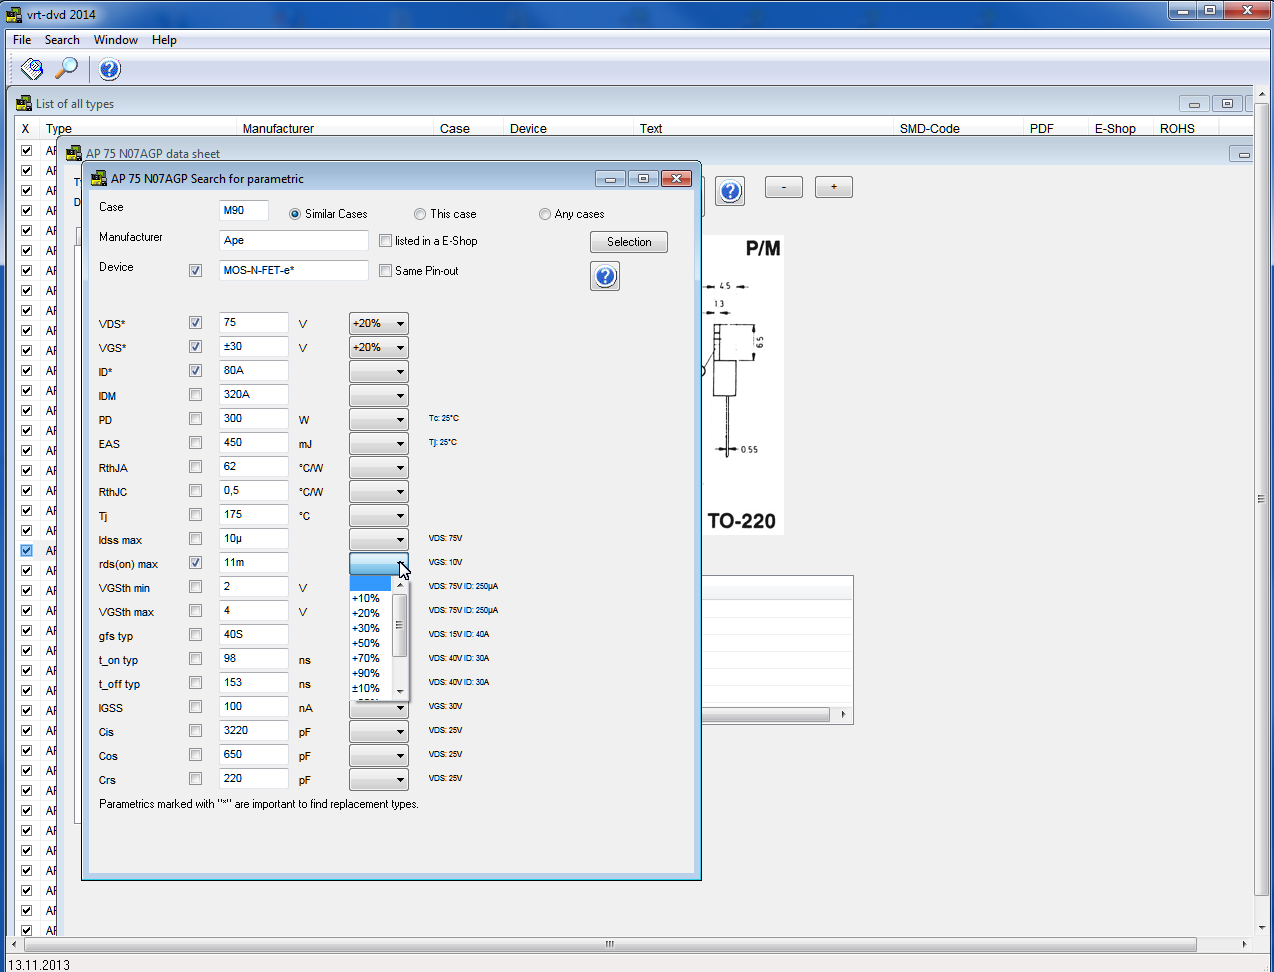The width and height of the screenshot is (1274, 972).
Task: Open the VDS tolerance dropdown
Action: [x=379, y=323]
